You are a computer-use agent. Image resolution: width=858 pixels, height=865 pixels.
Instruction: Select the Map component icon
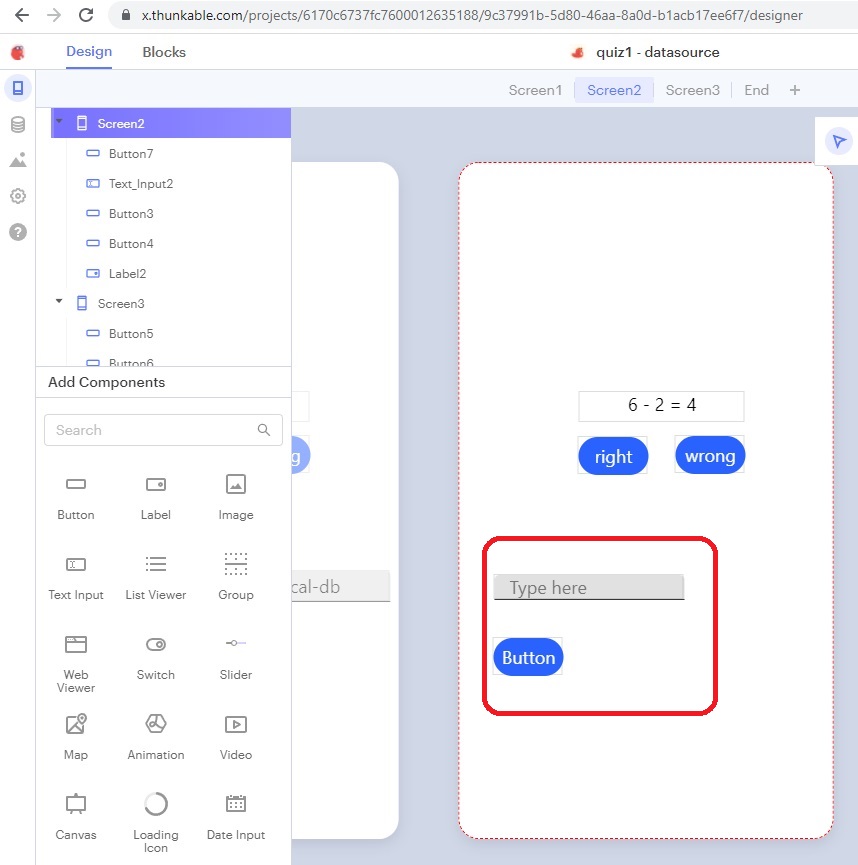[76, 725]
